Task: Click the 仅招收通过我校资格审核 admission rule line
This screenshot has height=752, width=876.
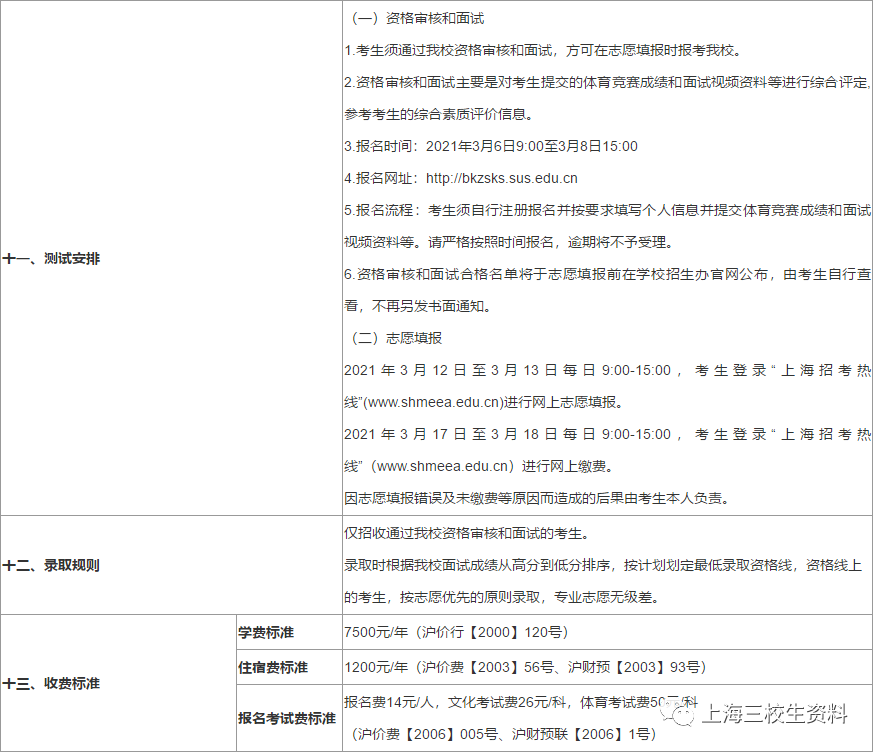Action: 466,533
